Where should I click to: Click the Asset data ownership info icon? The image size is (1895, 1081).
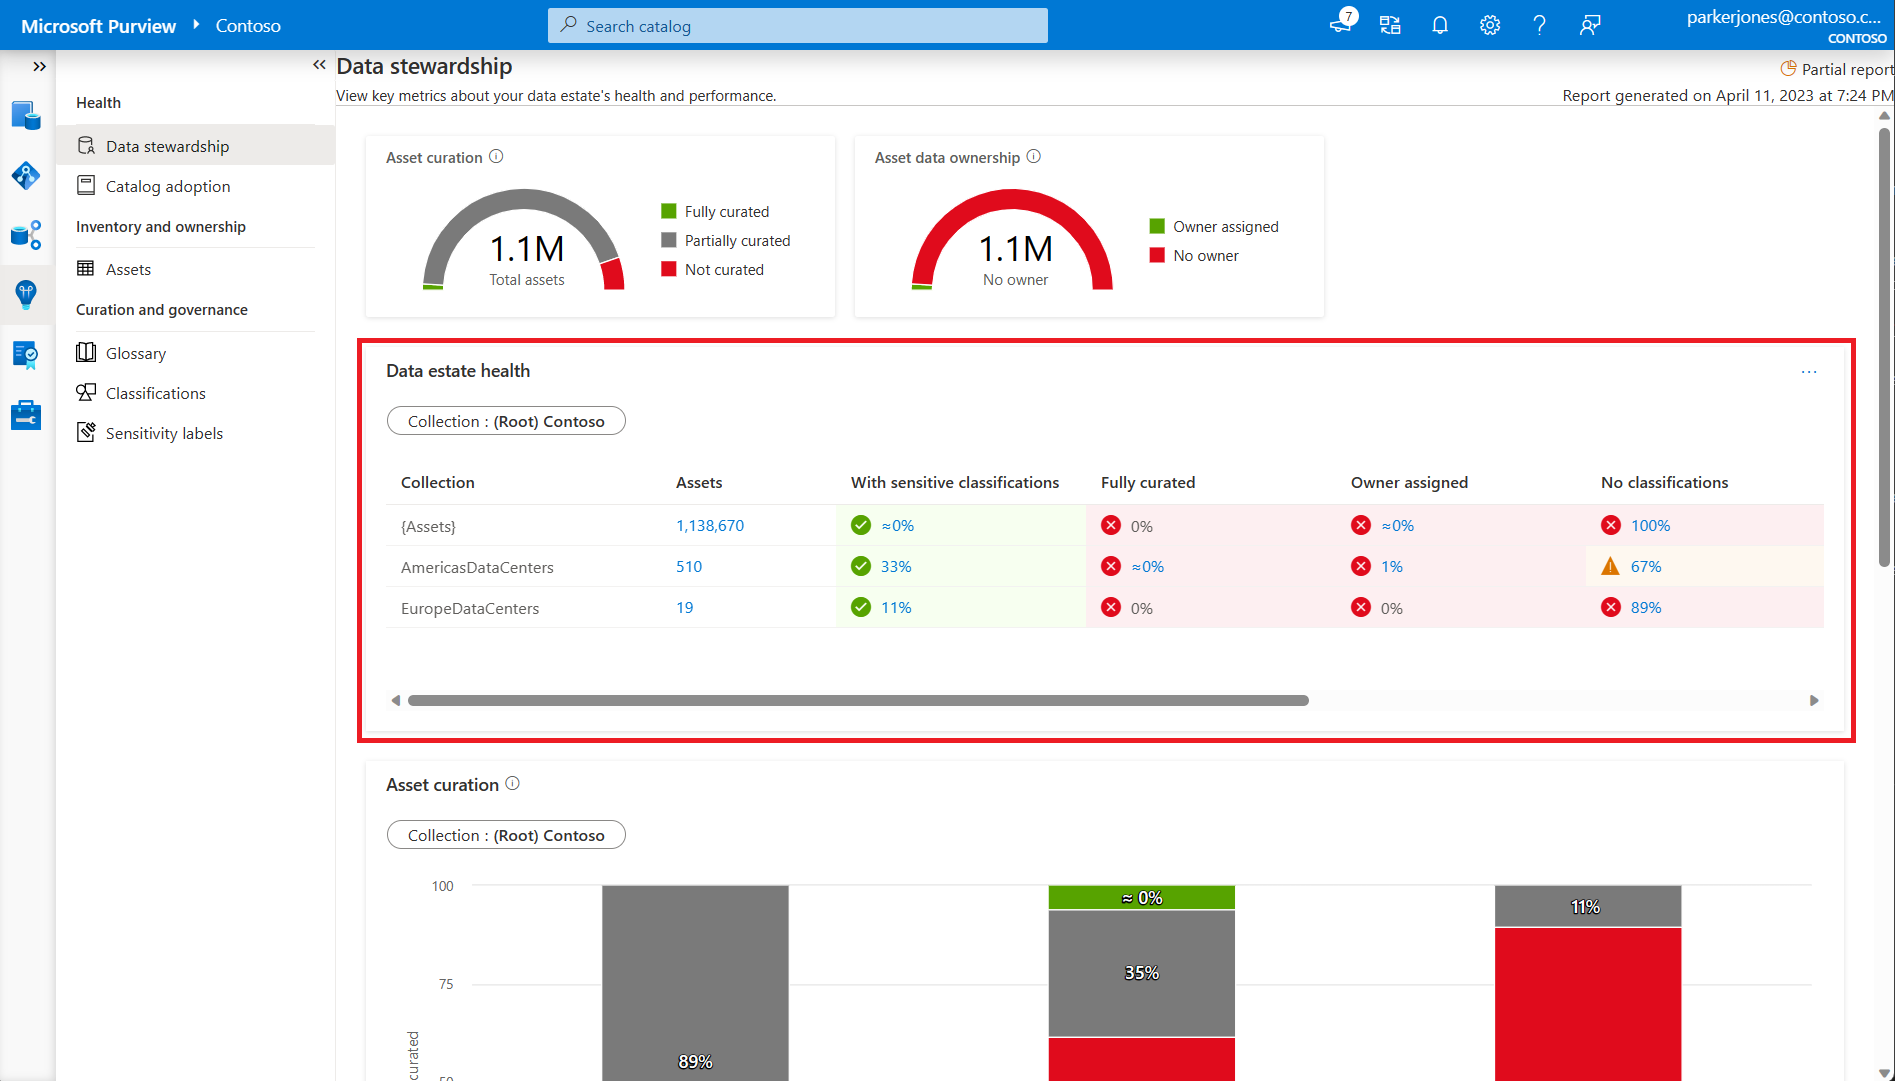[1034, 157]
